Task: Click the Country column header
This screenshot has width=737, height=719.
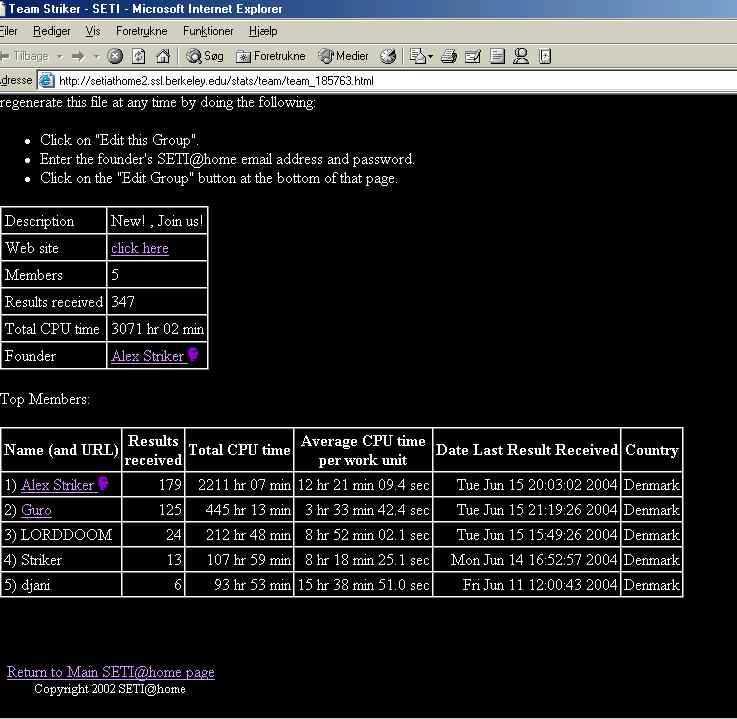Action: (651, 450)
